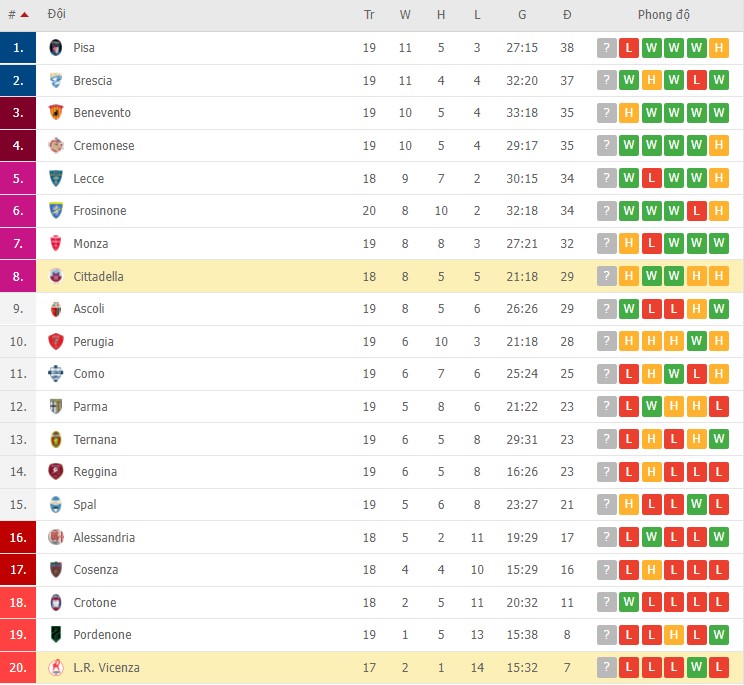Click Pisa's red L form badge
This screenshot has height=685, width=744.
[x=629, y=48]
